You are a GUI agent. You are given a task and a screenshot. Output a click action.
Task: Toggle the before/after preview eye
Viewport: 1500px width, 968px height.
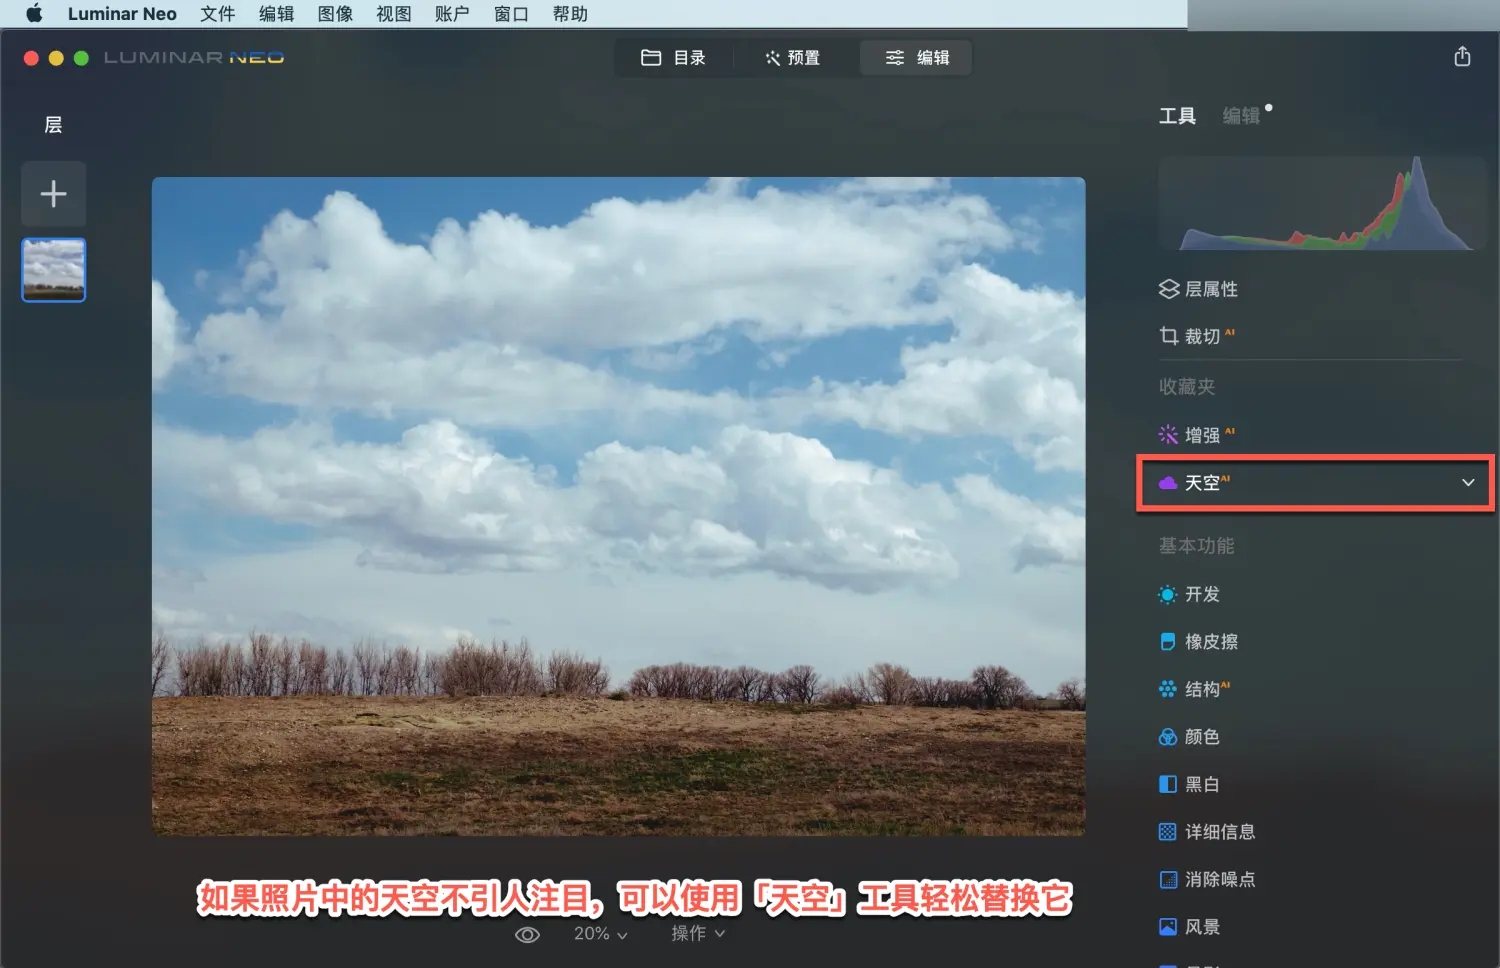tap(527, 933)
